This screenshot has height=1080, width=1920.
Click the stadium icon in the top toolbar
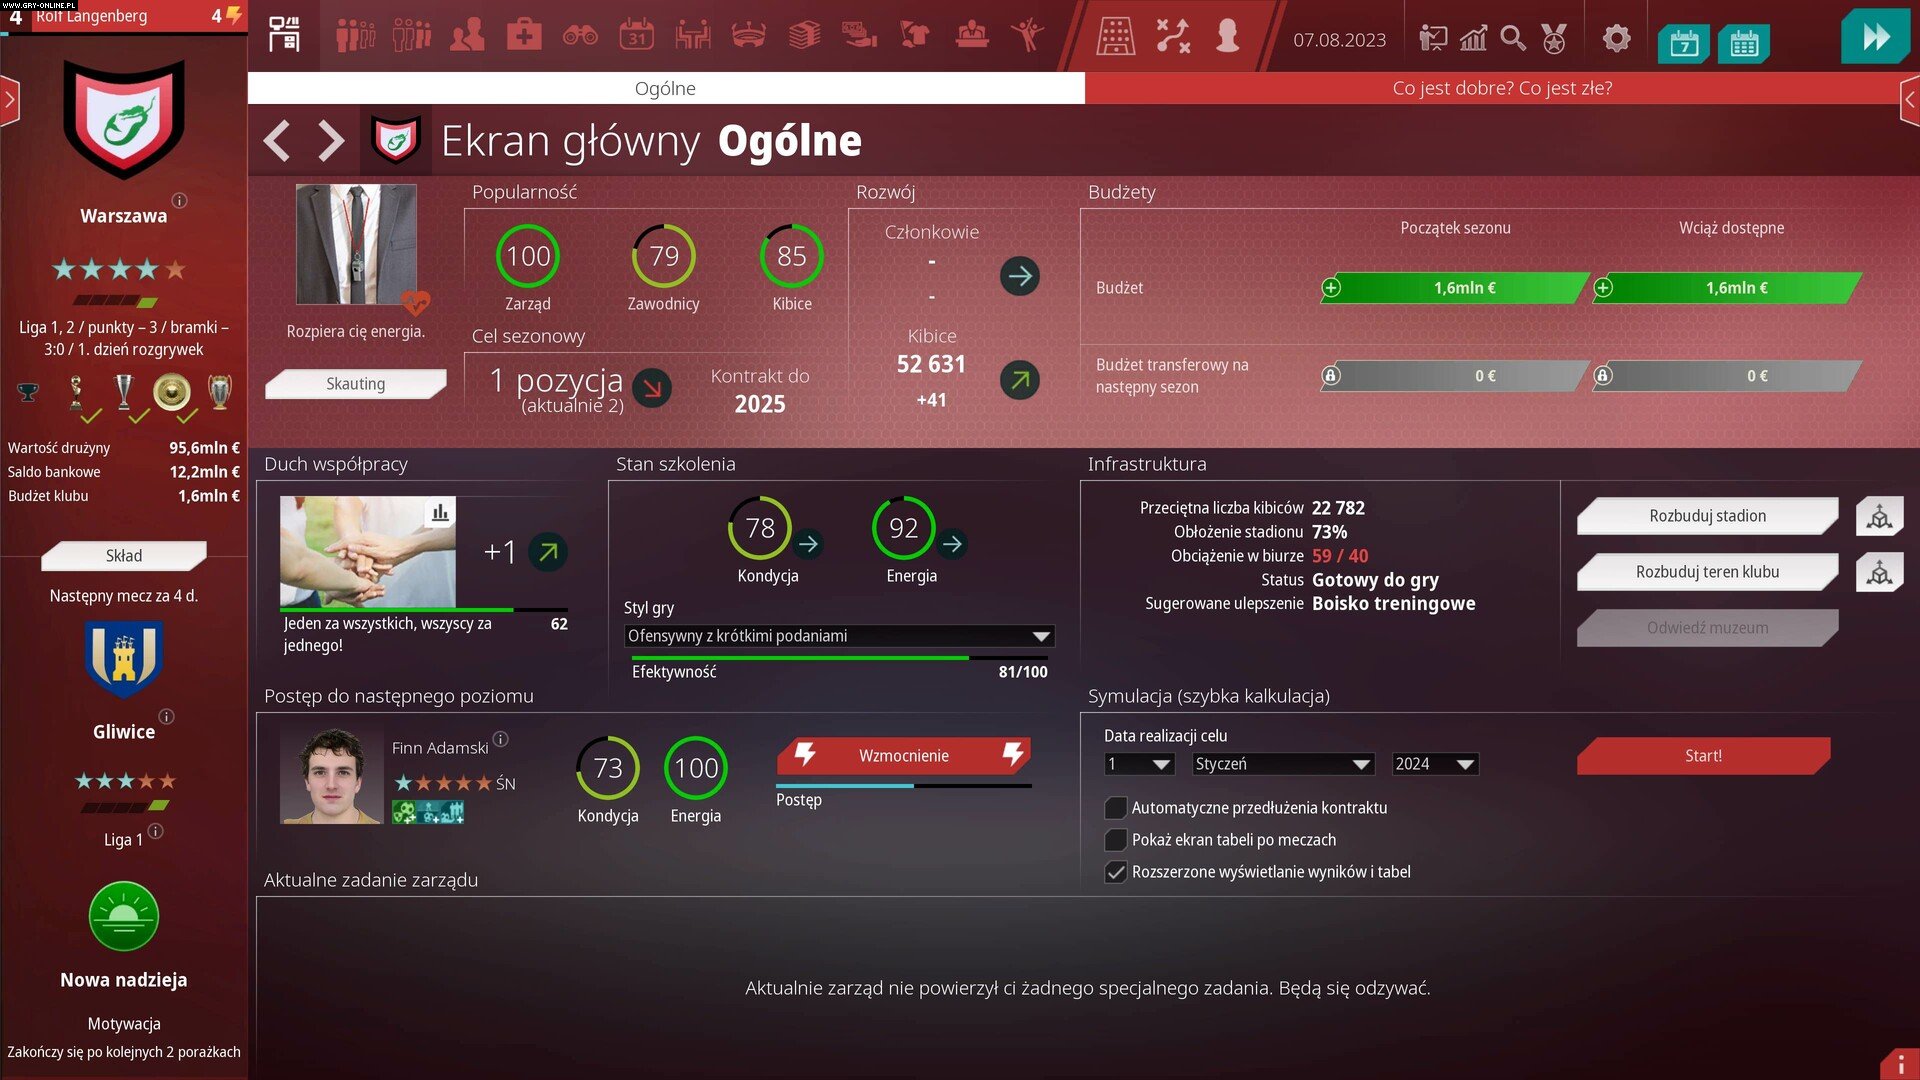click(x=751, y=33)
